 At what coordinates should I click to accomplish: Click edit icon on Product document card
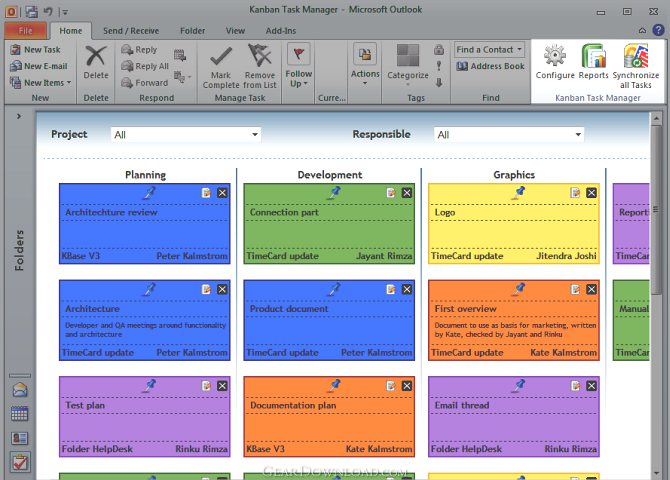coord(391,289)
